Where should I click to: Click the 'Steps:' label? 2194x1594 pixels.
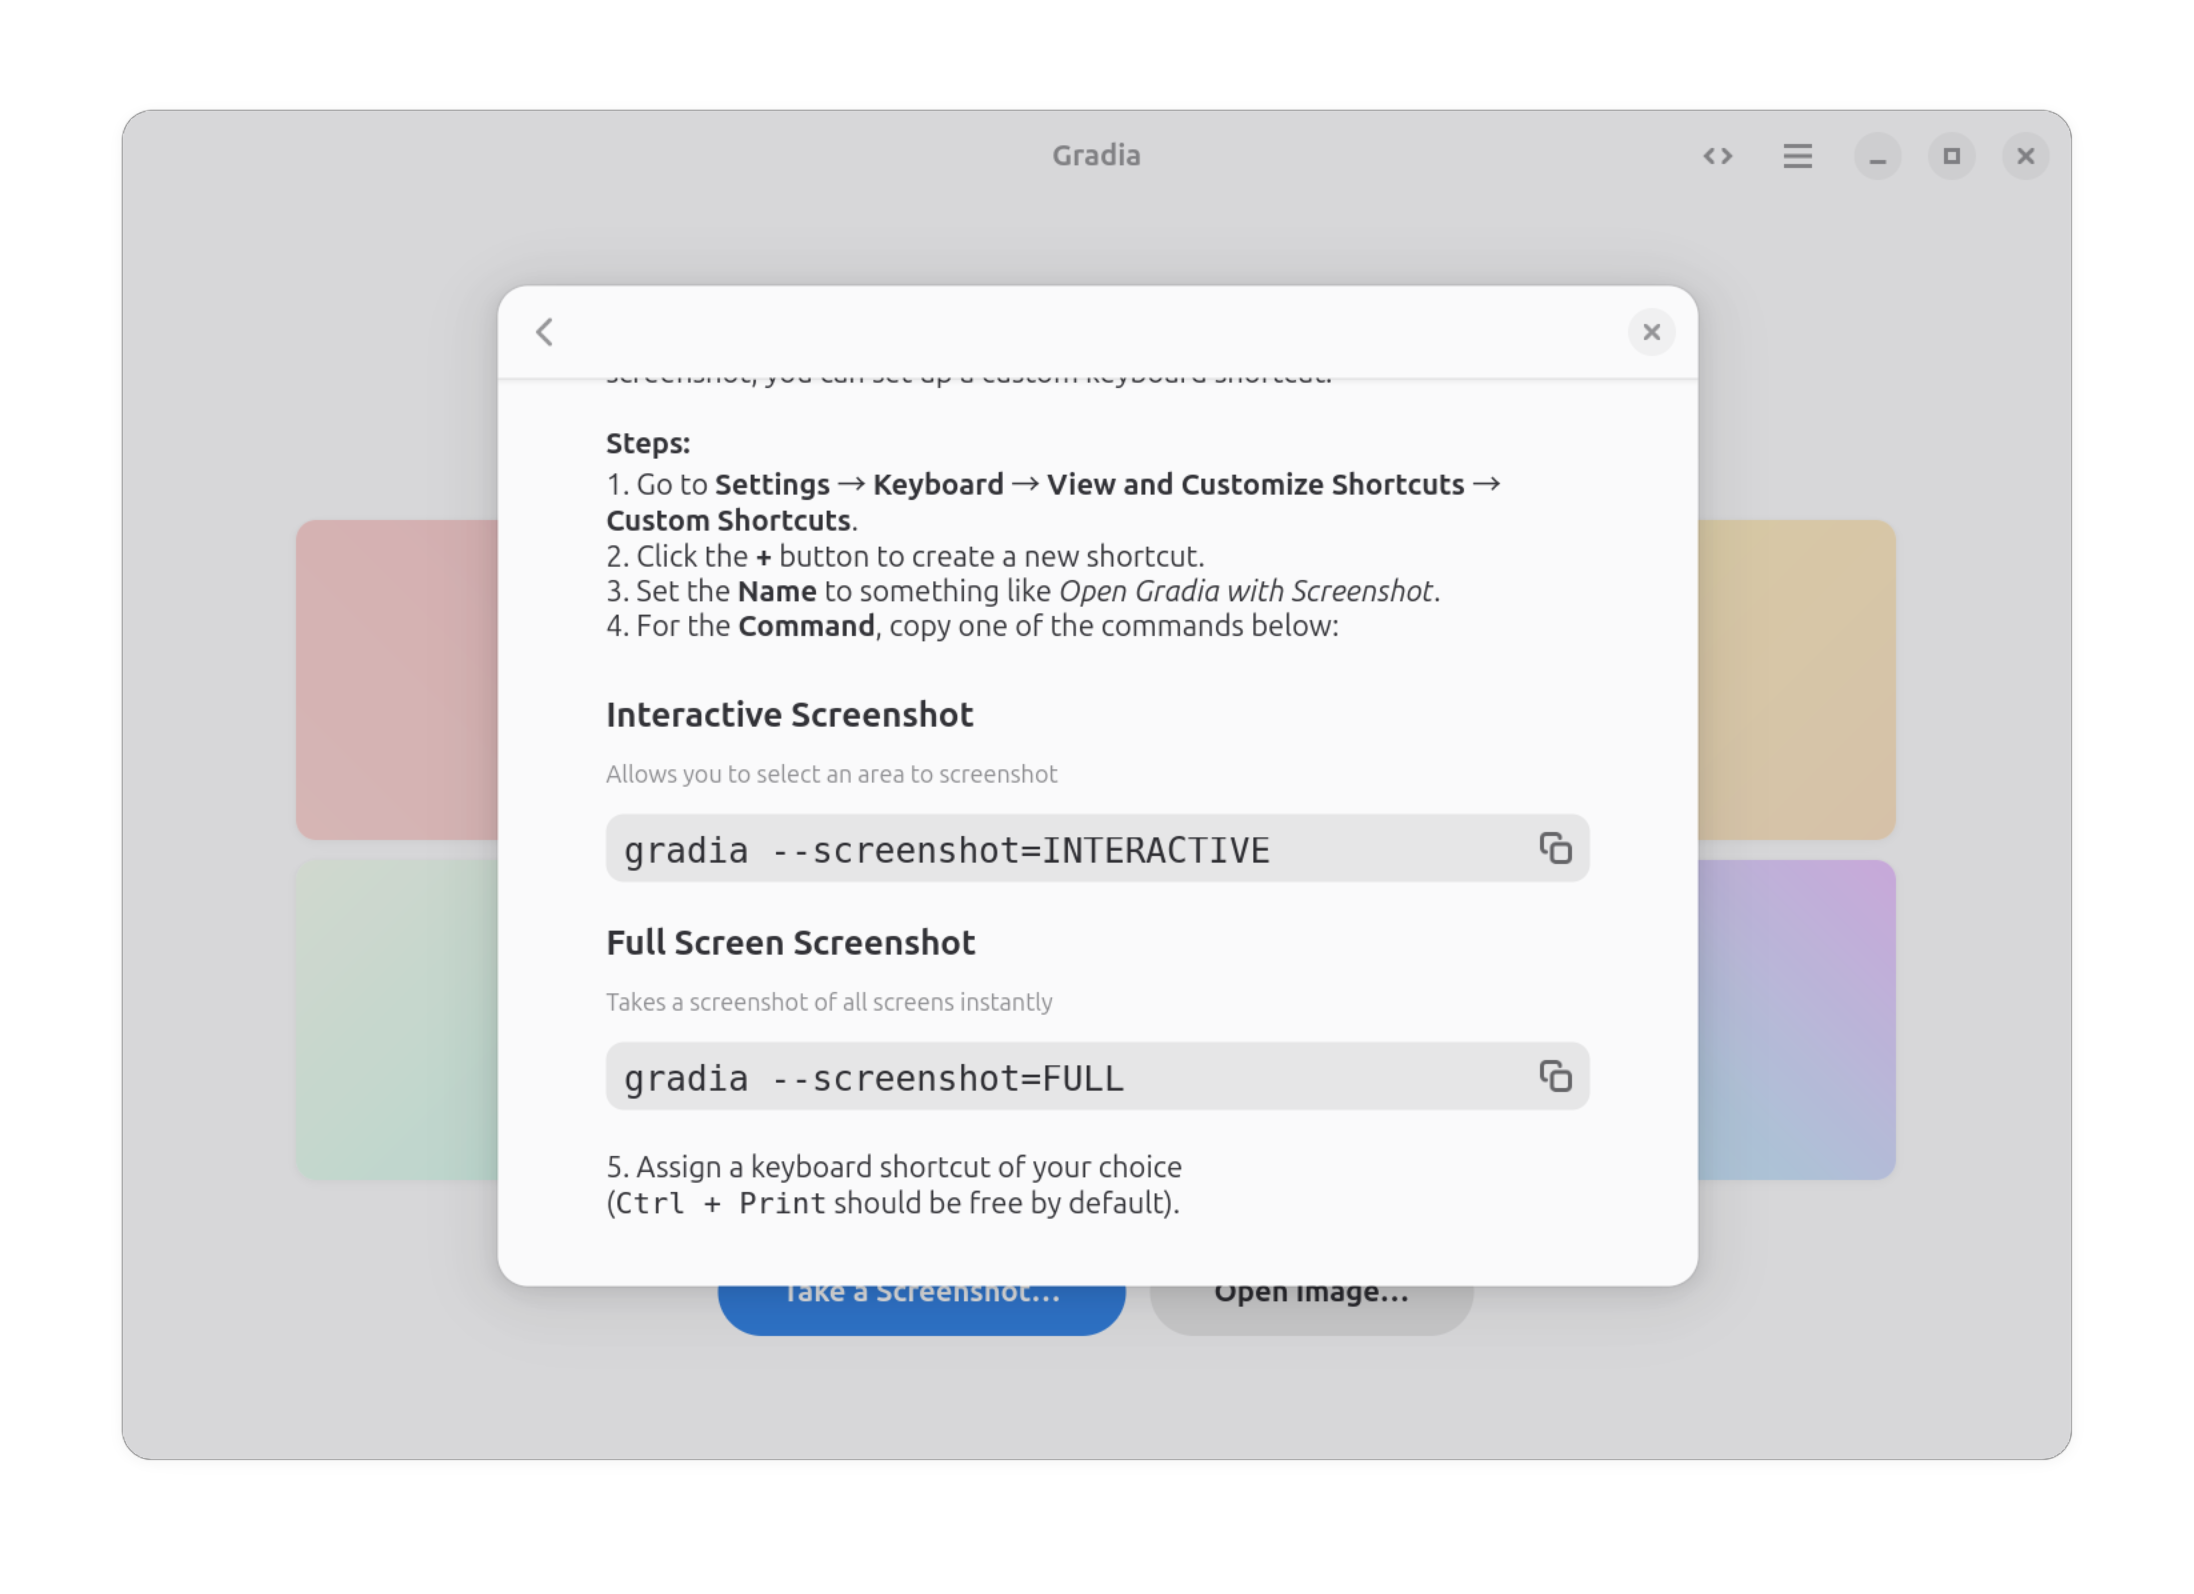coord(648,443)
